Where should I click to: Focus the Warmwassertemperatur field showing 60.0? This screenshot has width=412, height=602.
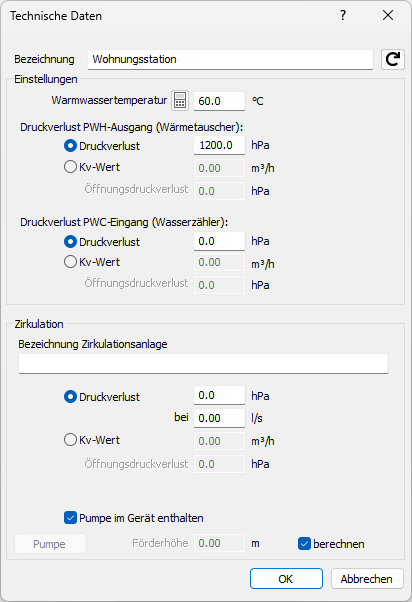219,101
